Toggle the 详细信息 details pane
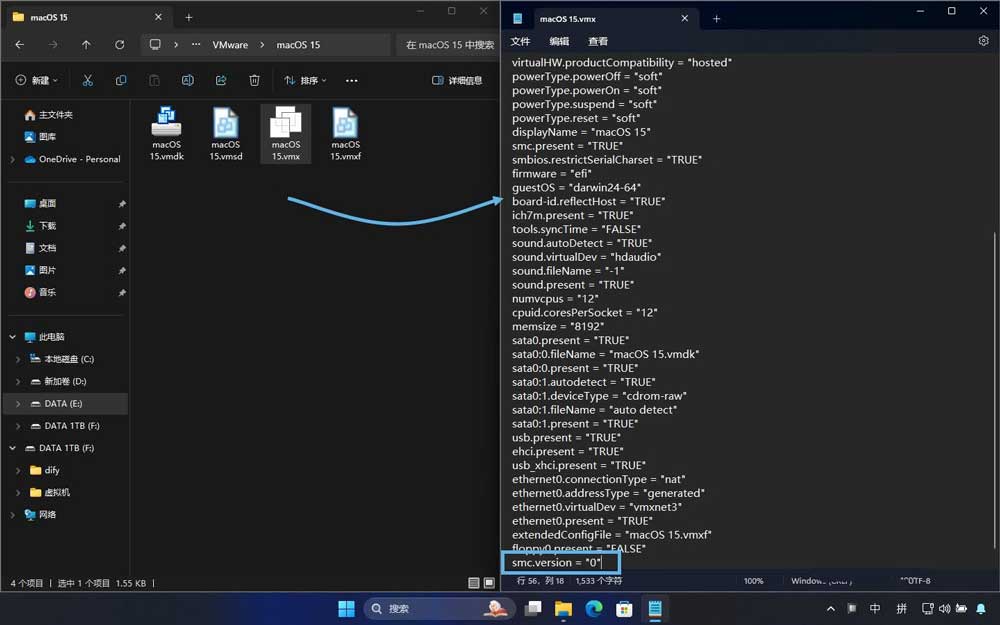 457,80
